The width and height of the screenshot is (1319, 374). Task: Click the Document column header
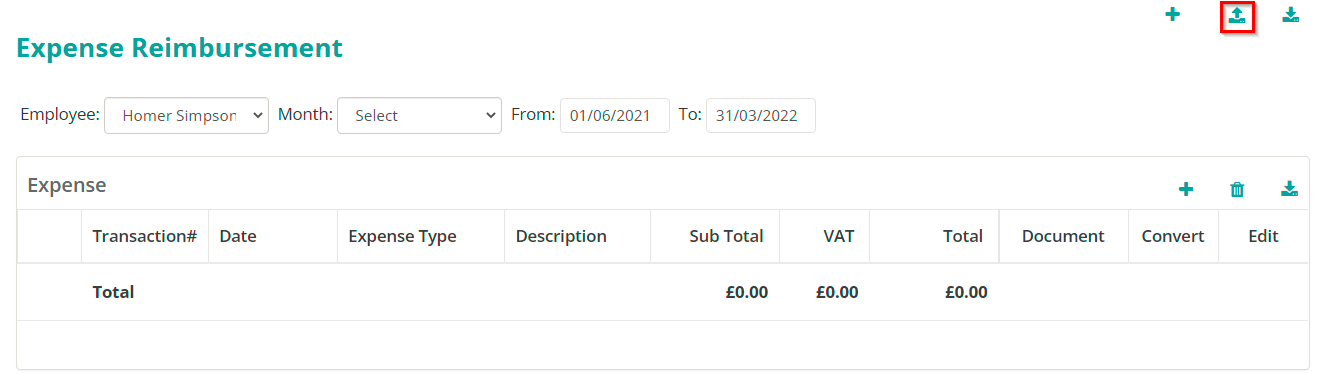[x=1063, y=236]
